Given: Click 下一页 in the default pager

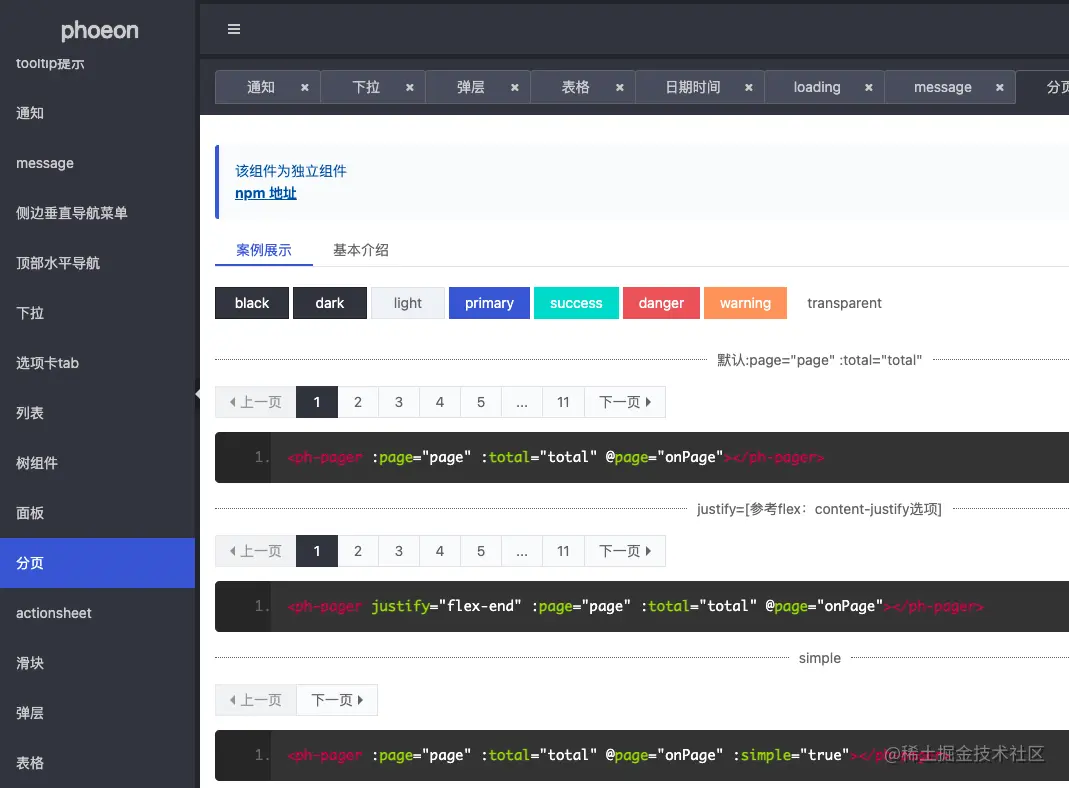Looking at the screenshot, I should click(x=624, y=402).
